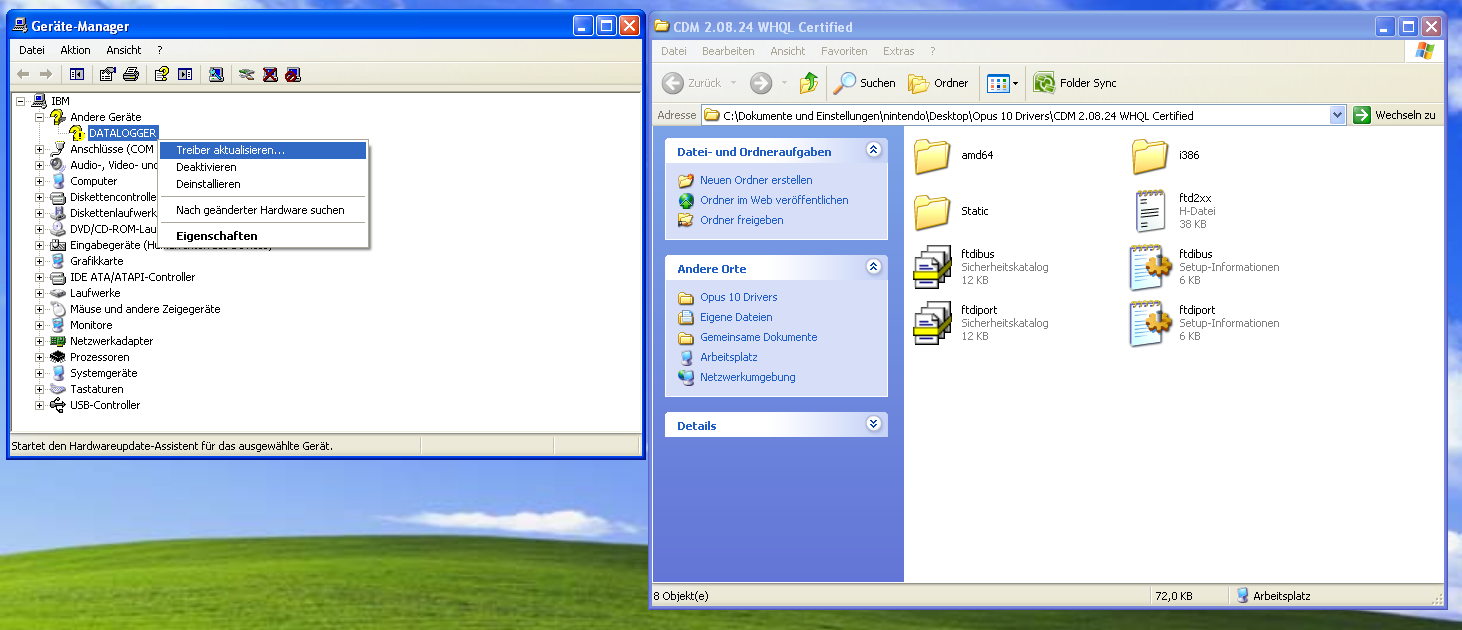Click the update driver toolbar icon
Screen dimensions: 1462x630
(247, 74)
